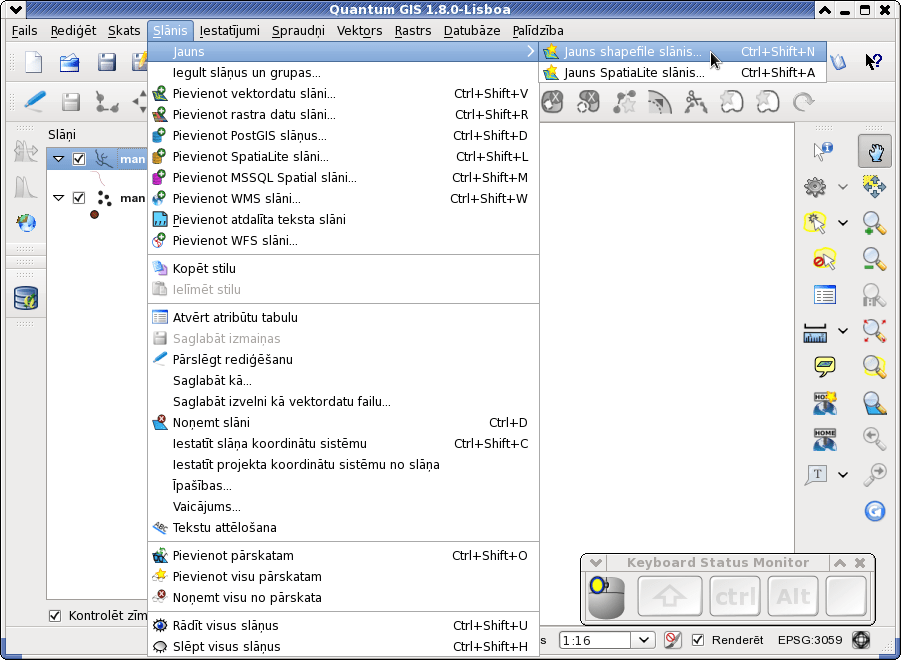
Task: Click the Measure ruler tool icon
Action: [x=815, y=331]
